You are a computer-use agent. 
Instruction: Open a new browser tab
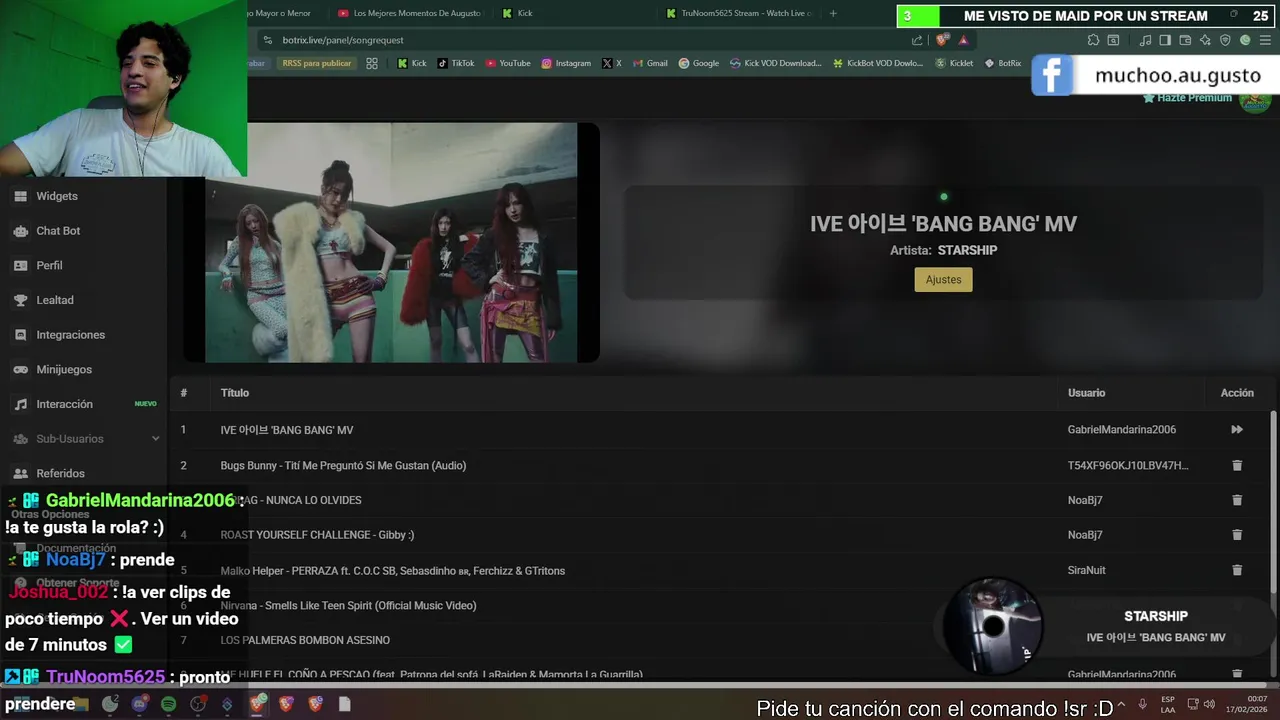point(833,13)
